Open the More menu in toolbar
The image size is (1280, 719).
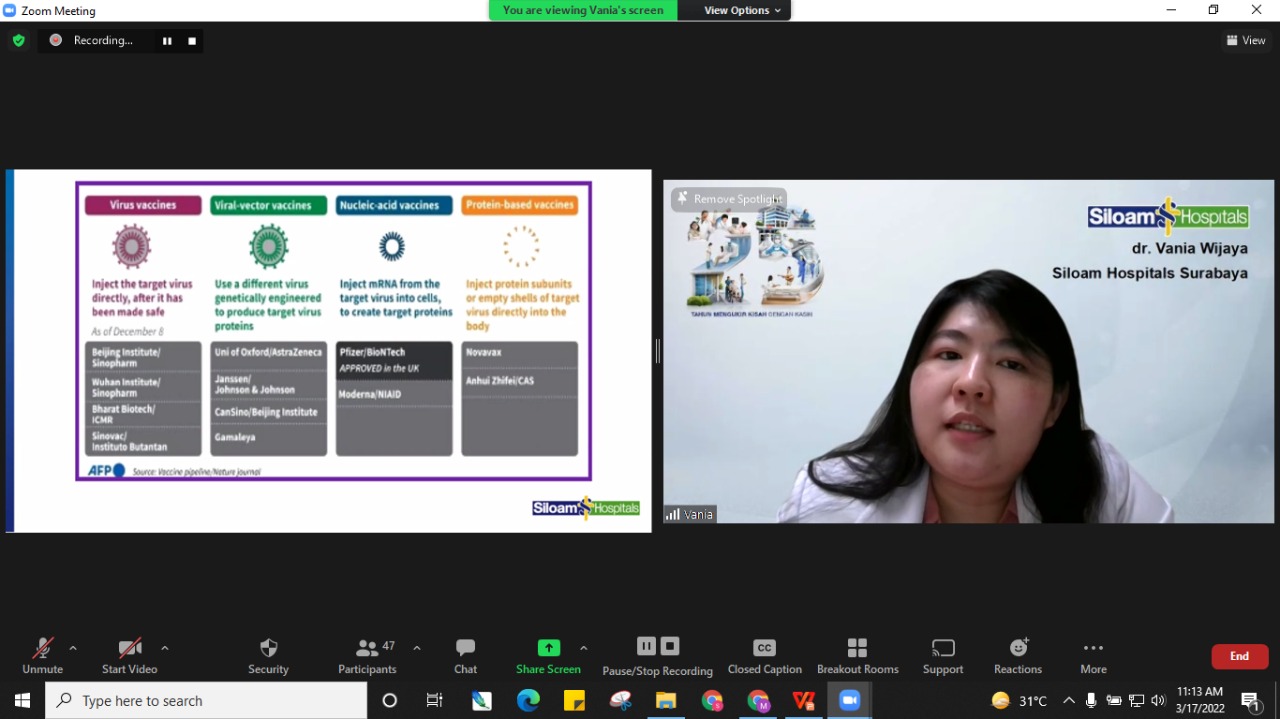coord(1093,648)
